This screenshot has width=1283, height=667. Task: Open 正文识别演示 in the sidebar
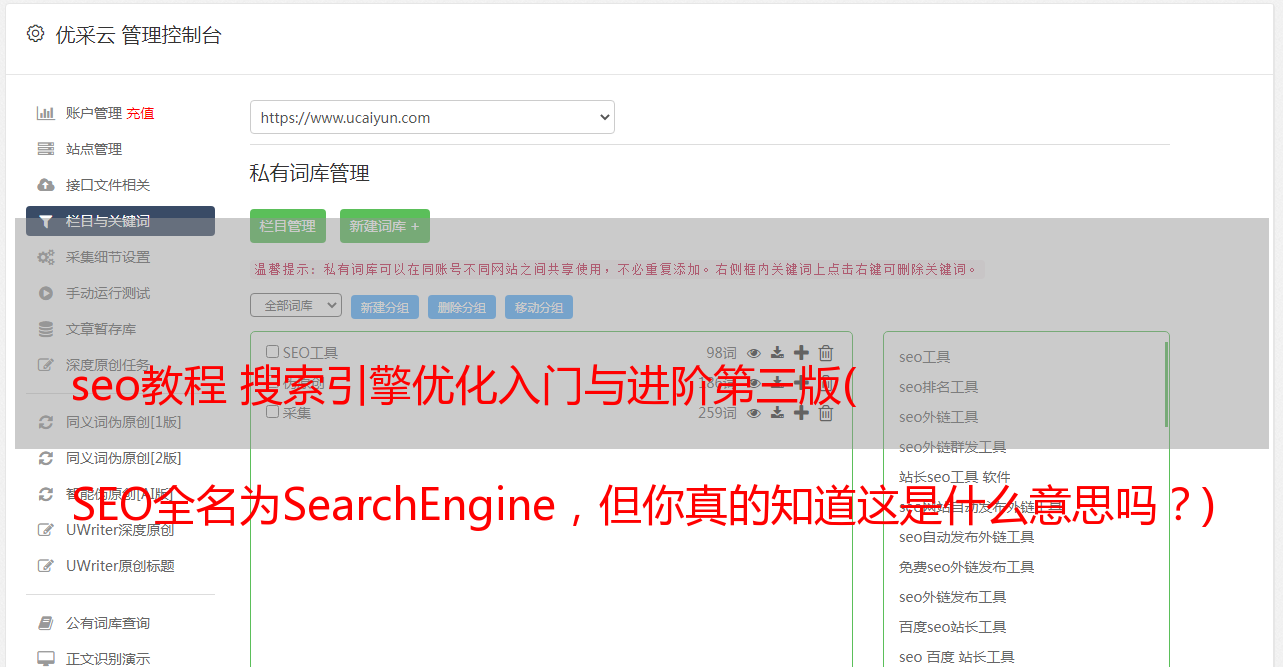(108, 659)
